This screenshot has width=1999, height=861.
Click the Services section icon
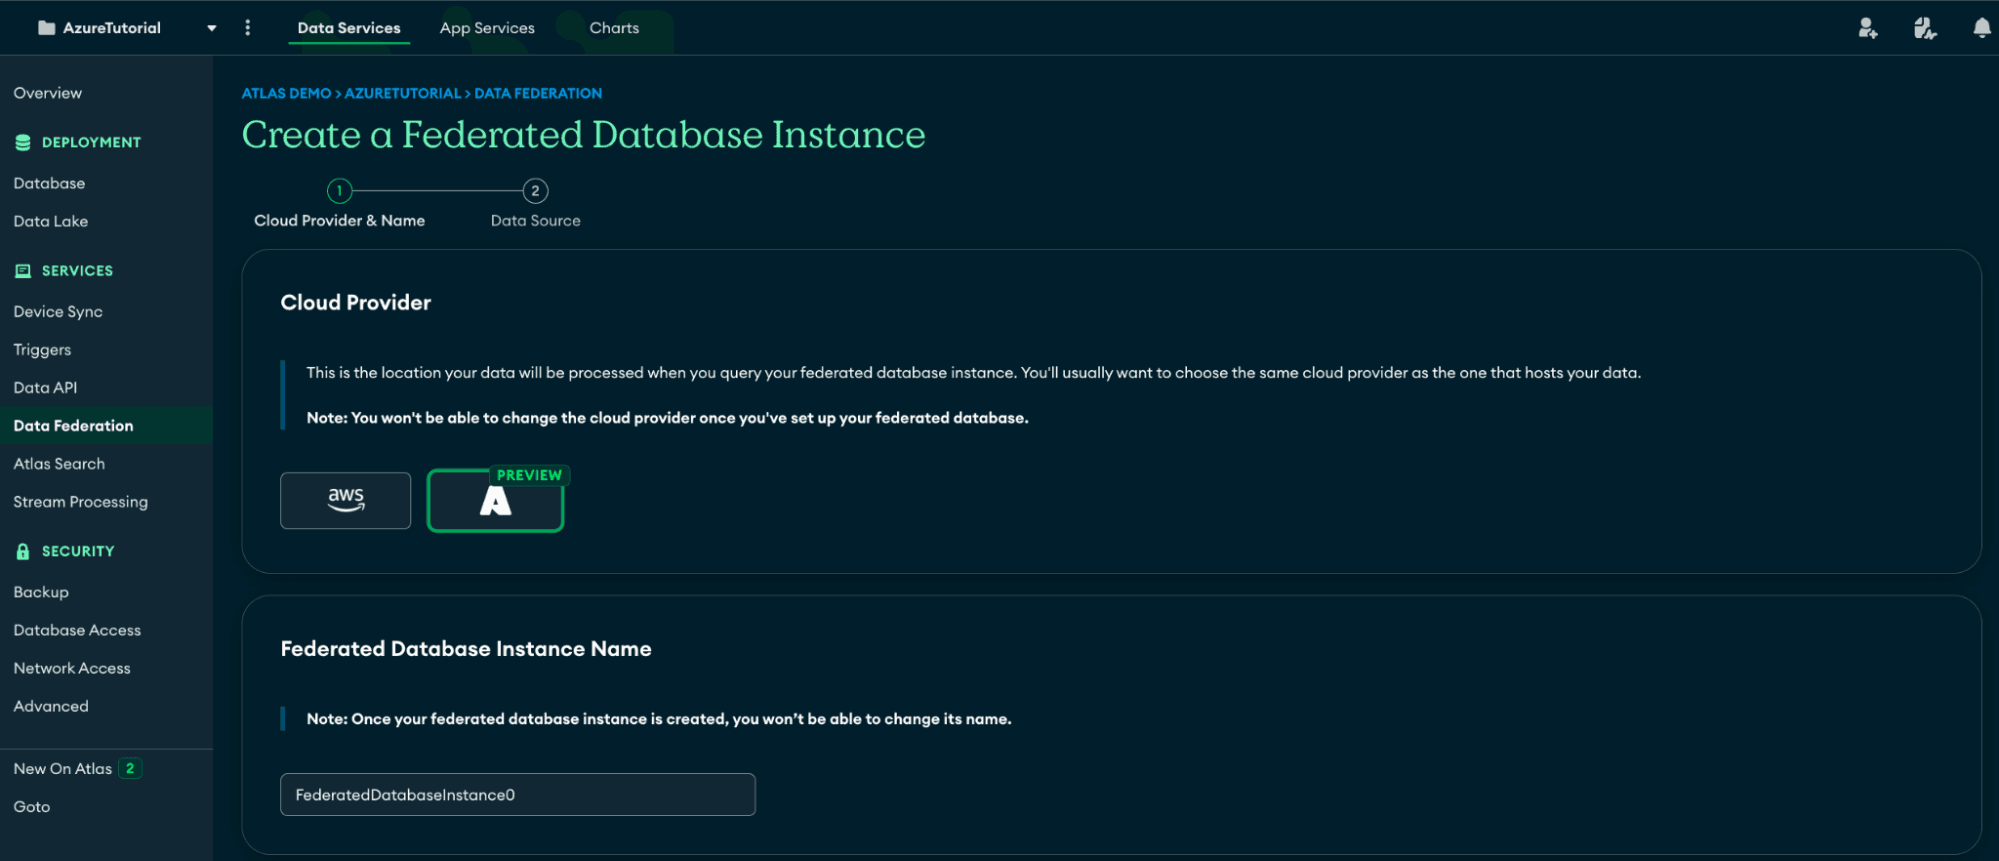pyautogui.click(x=23, y=271)
